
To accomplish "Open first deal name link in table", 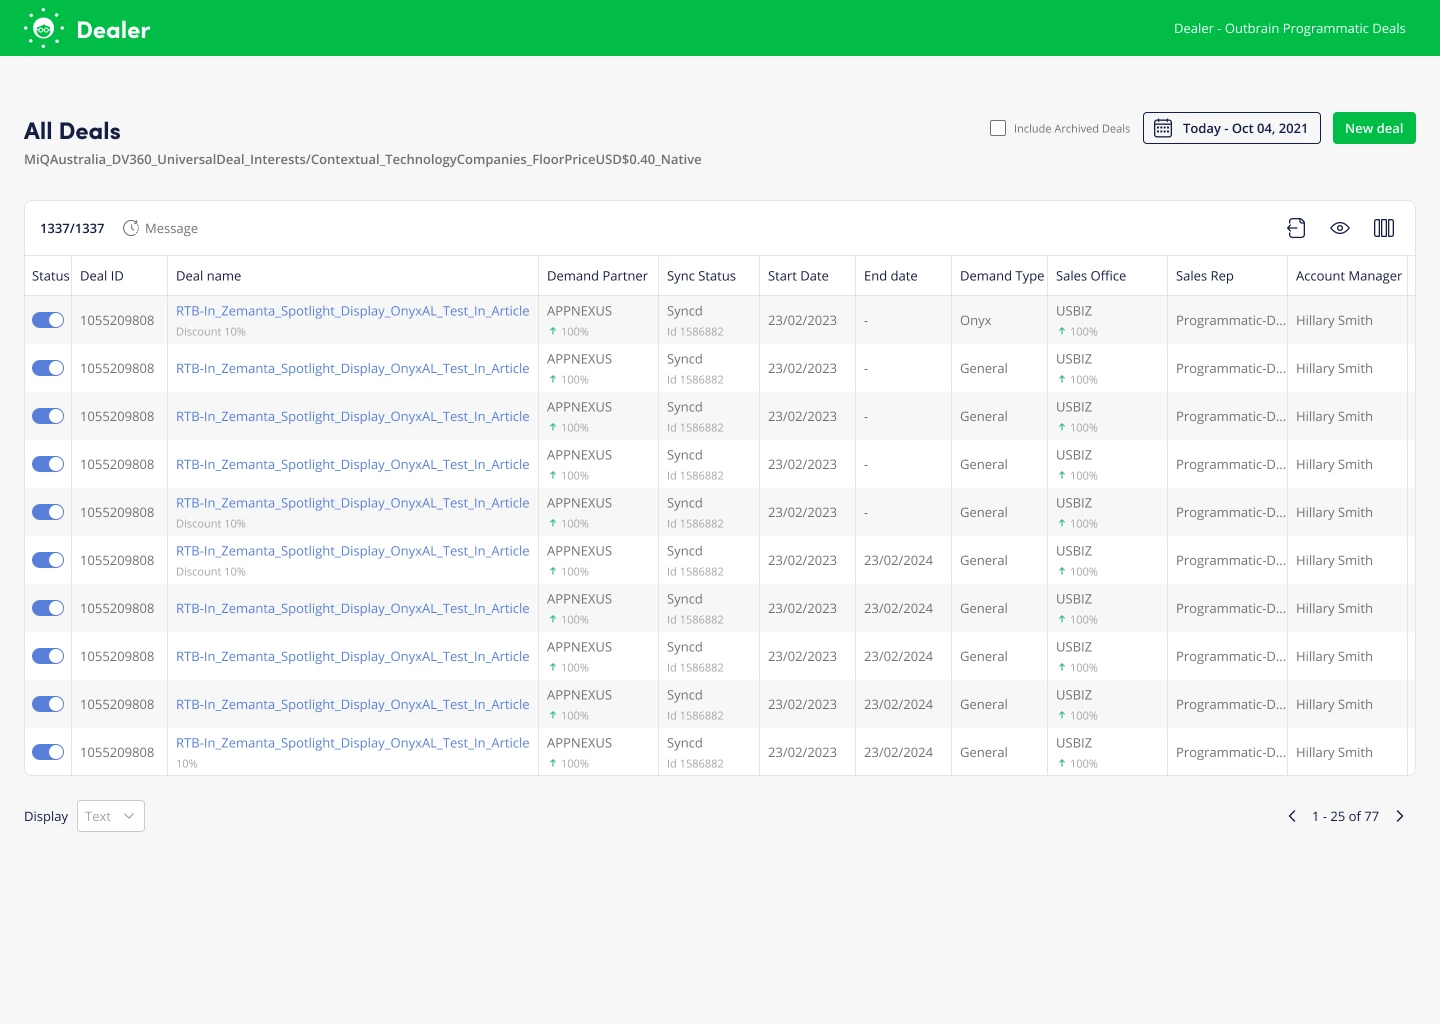I will point(352,311).
